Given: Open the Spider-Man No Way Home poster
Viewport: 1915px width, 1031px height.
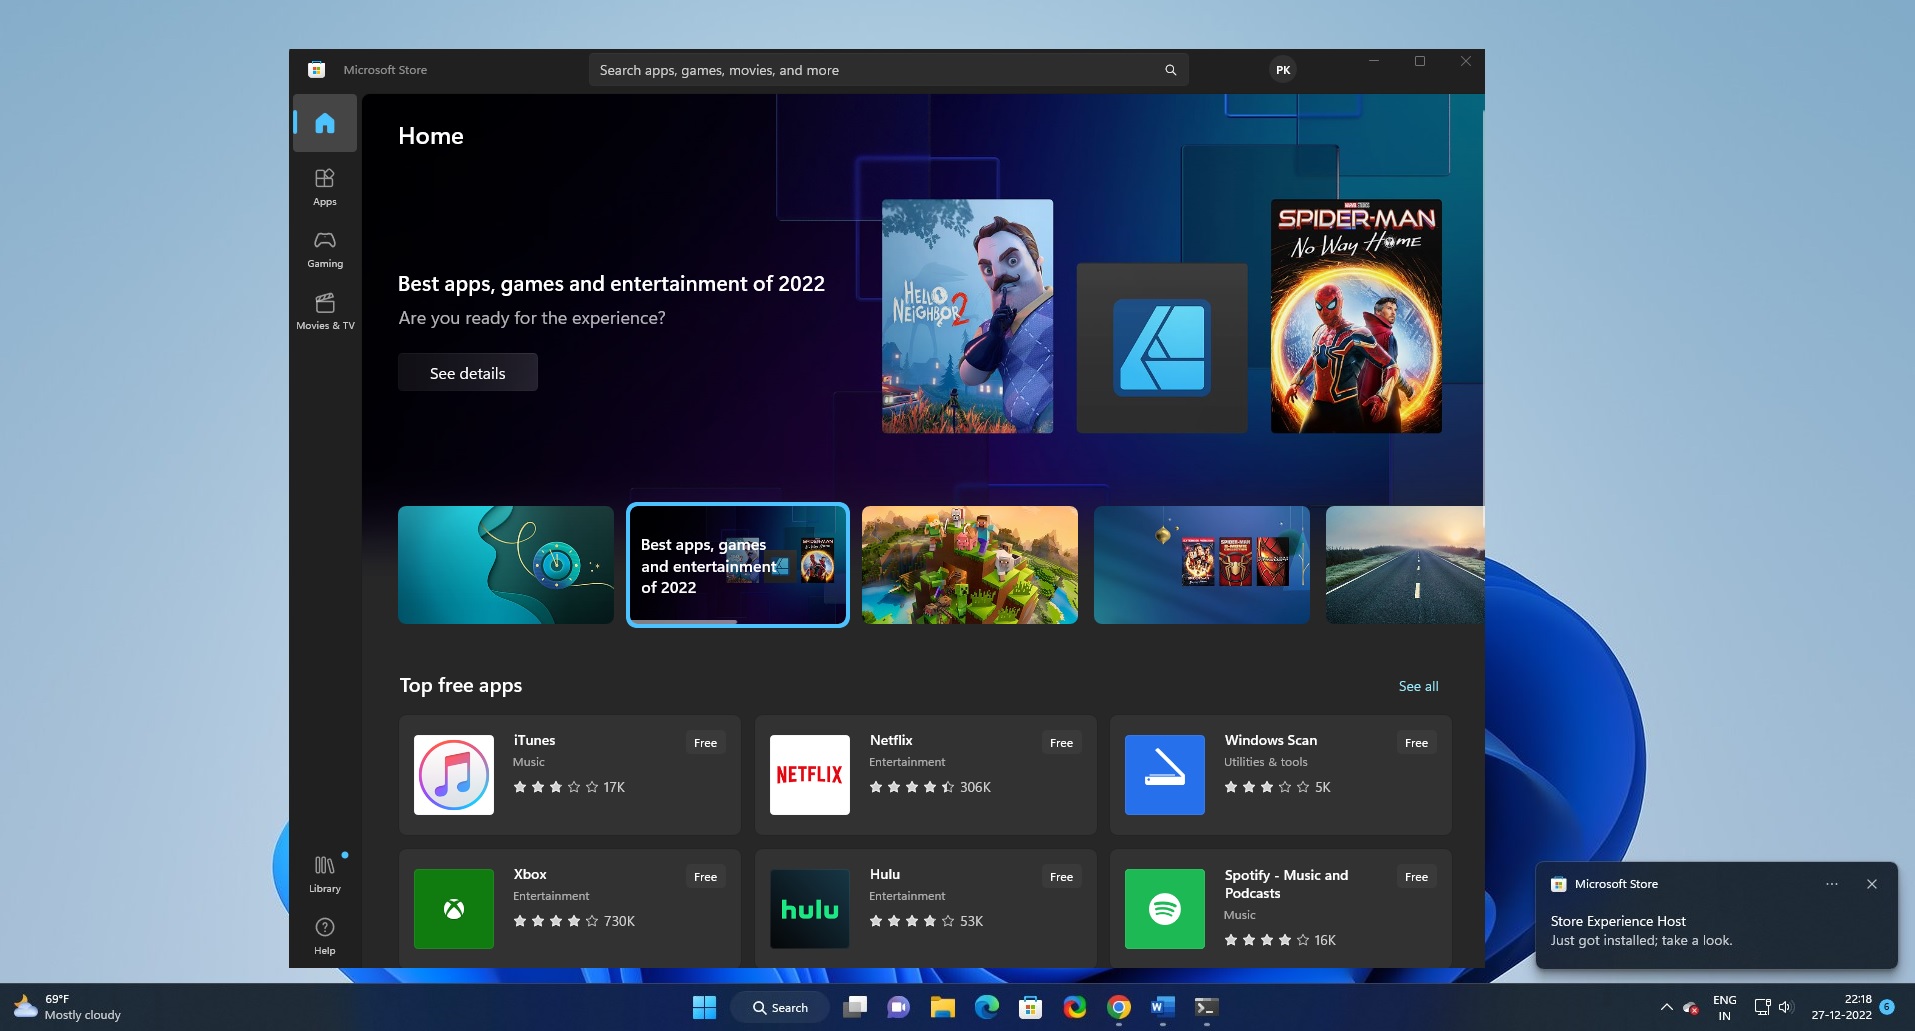Looking at the screenshot, I should click(x=1356, y=316).
